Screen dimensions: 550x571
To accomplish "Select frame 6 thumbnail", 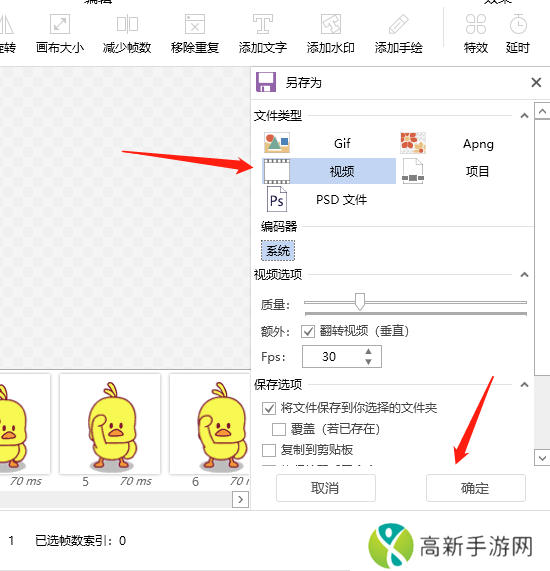I will [x=210, y=424].
